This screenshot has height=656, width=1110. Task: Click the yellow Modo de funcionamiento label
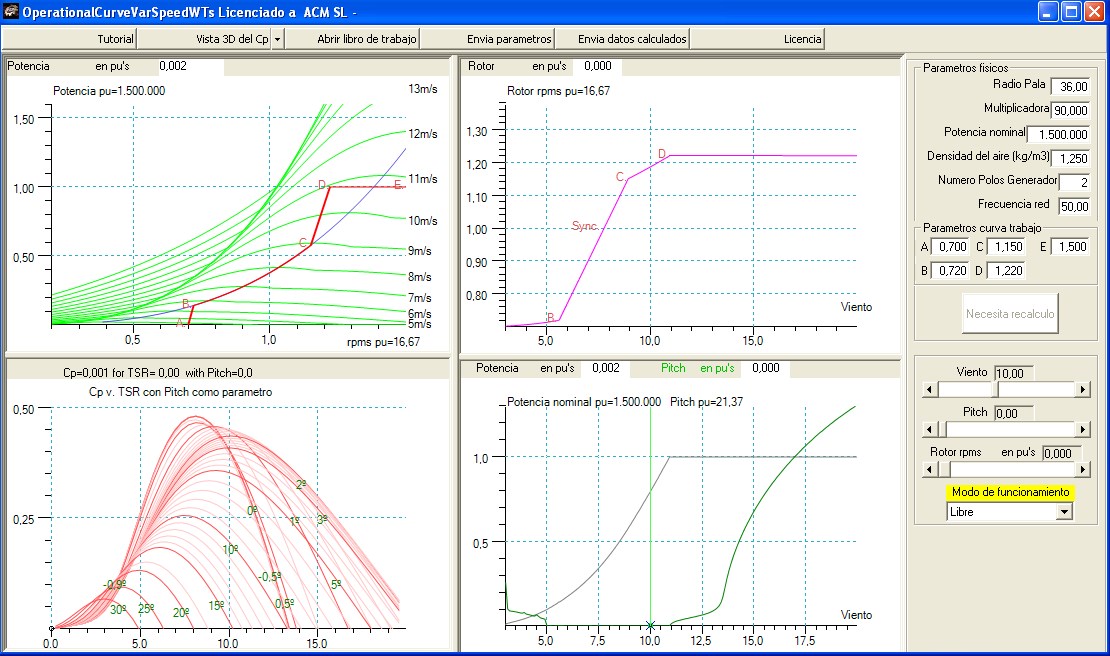tap(1010, 492)
